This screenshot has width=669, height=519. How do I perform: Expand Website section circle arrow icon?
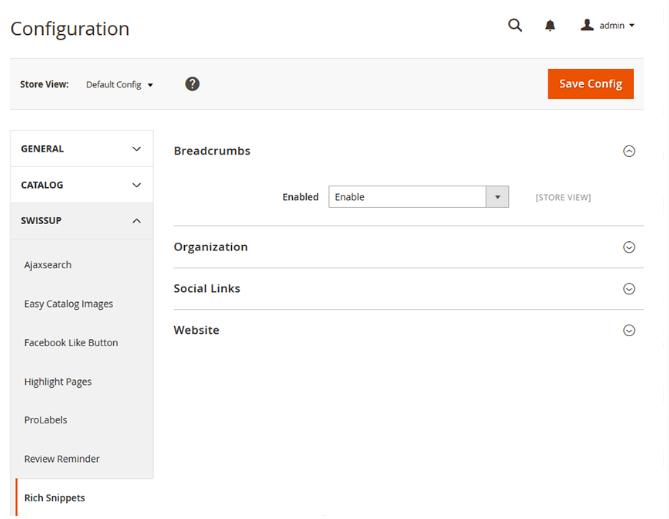click(x=629, y=330)
